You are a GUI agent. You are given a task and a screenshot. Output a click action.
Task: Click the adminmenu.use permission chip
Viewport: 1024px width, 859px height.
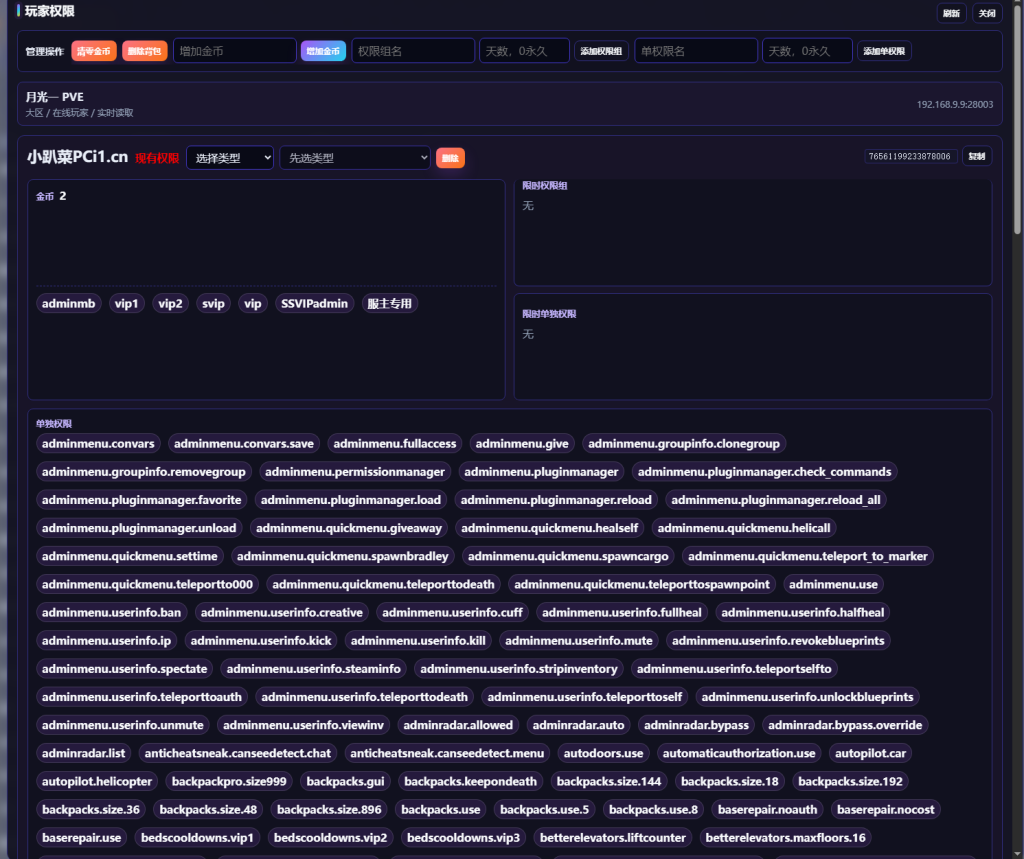833,584
